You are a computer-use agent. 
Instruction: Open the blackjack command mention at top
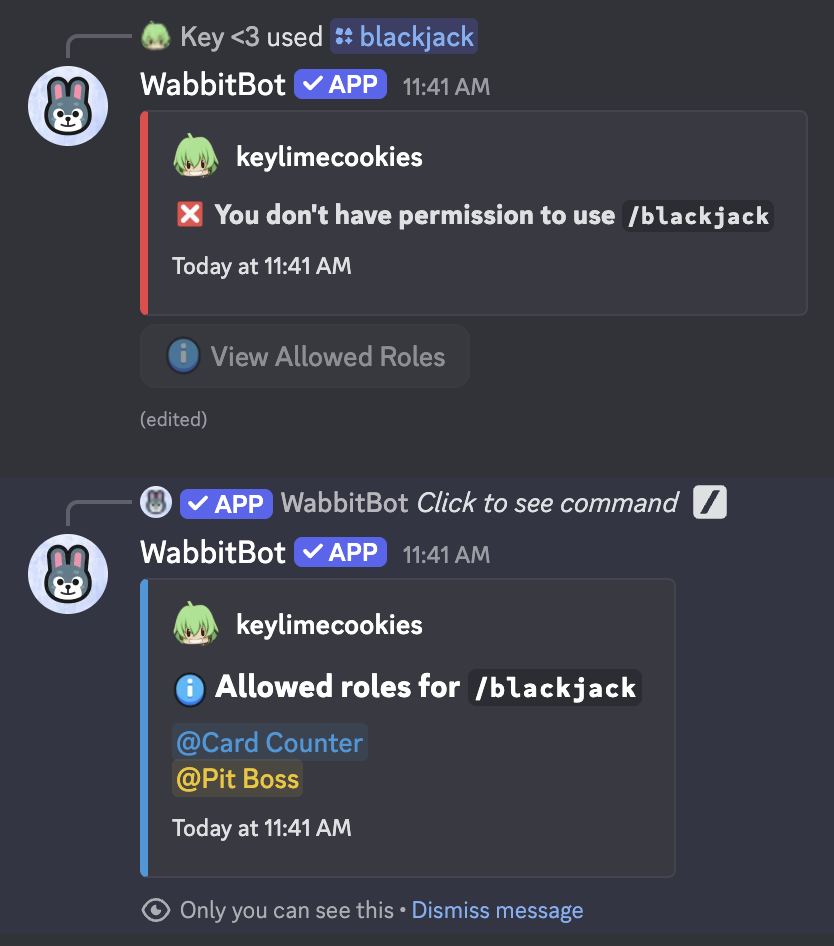[405, 37]
